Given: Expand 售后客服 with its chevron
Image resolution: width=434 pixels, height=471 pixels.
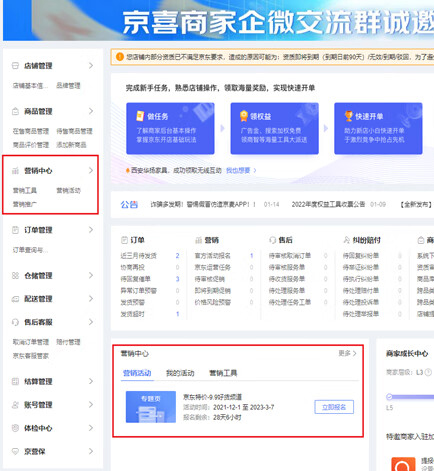Looking at the screenshot, I should (x=91, y=322).
